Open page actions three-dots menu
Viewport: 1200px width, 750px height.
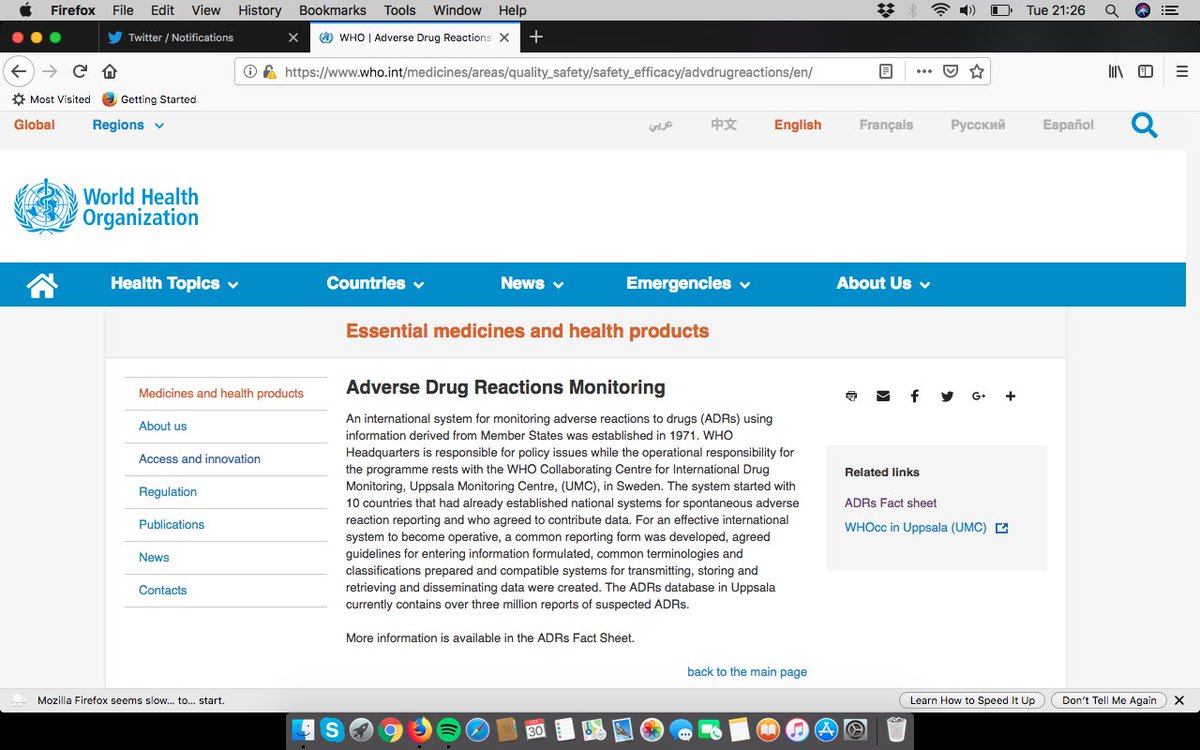[923, 72]
